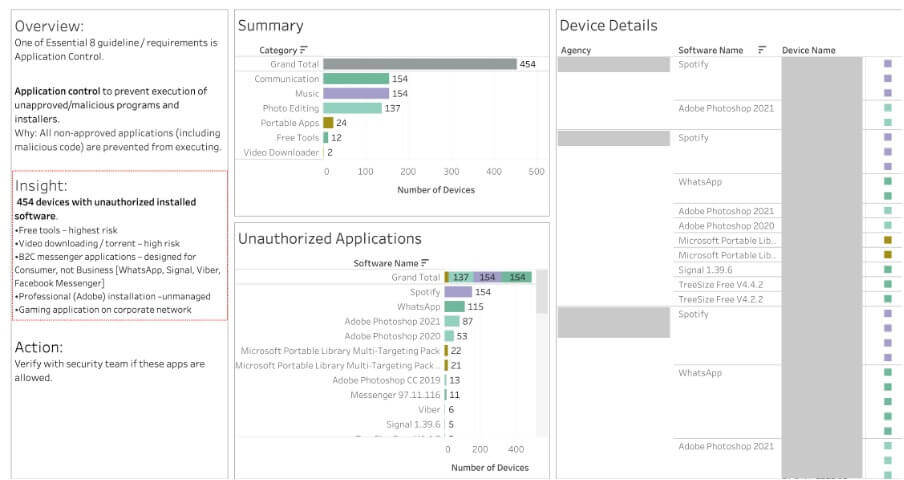Screen dimensions: 904x480
Task: Select the Adobe Photoshop 2021 bar showing 87
Action: click(452, 321)
